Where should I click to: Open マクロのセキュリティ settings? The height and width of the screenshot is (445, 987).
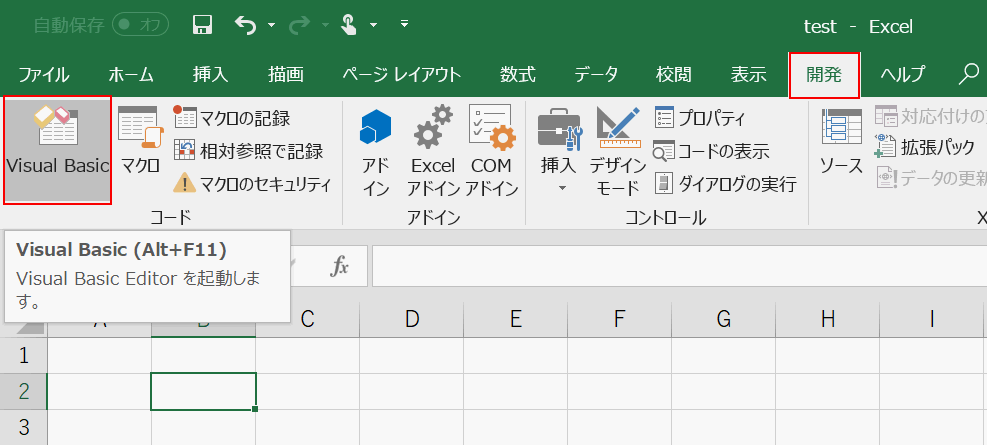[252, 184]
